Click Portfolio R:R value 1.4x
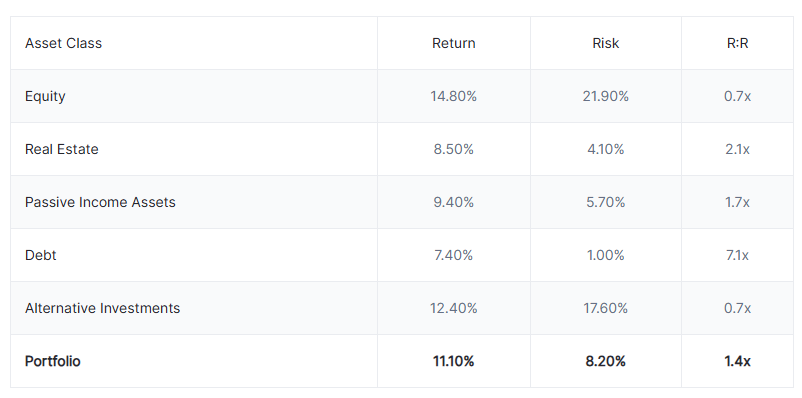The width and height of the screenshot is (802, 398). click(738, 361)
